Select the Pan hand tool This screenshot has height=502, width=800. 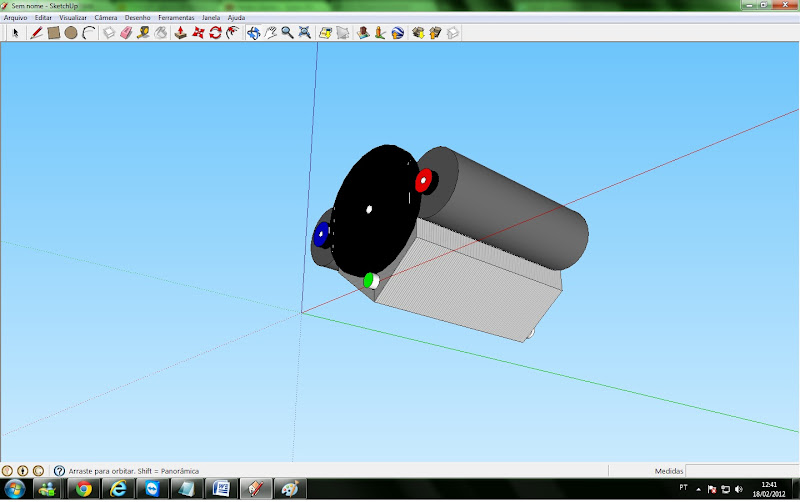(270, 33)
